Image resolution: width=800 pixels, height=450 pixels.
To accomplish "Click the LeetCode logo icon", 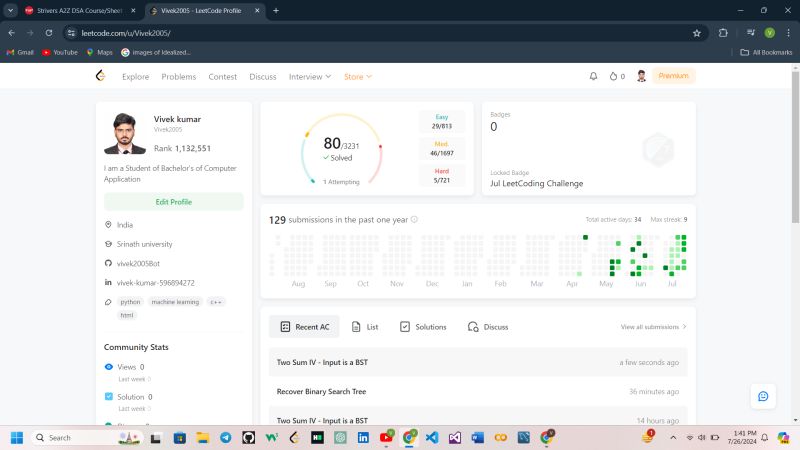I will (x=100, y=76).
